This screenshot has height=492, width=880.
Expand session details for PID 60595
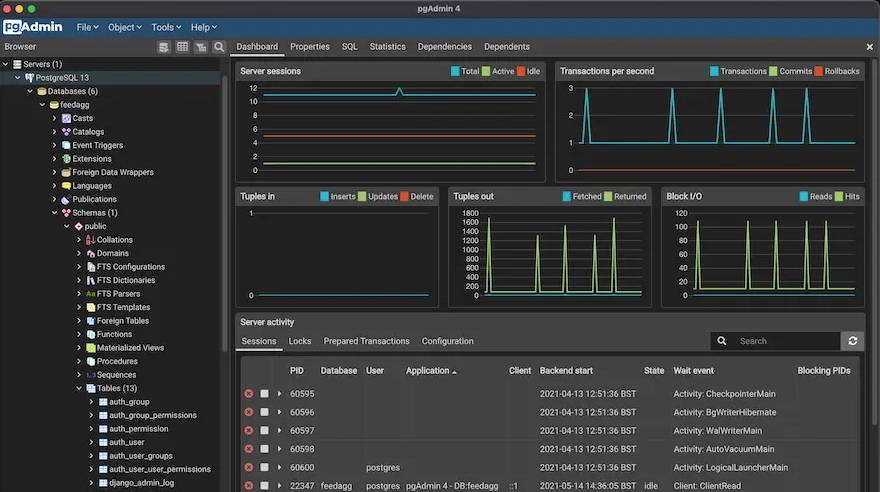[x=279, y=394]
